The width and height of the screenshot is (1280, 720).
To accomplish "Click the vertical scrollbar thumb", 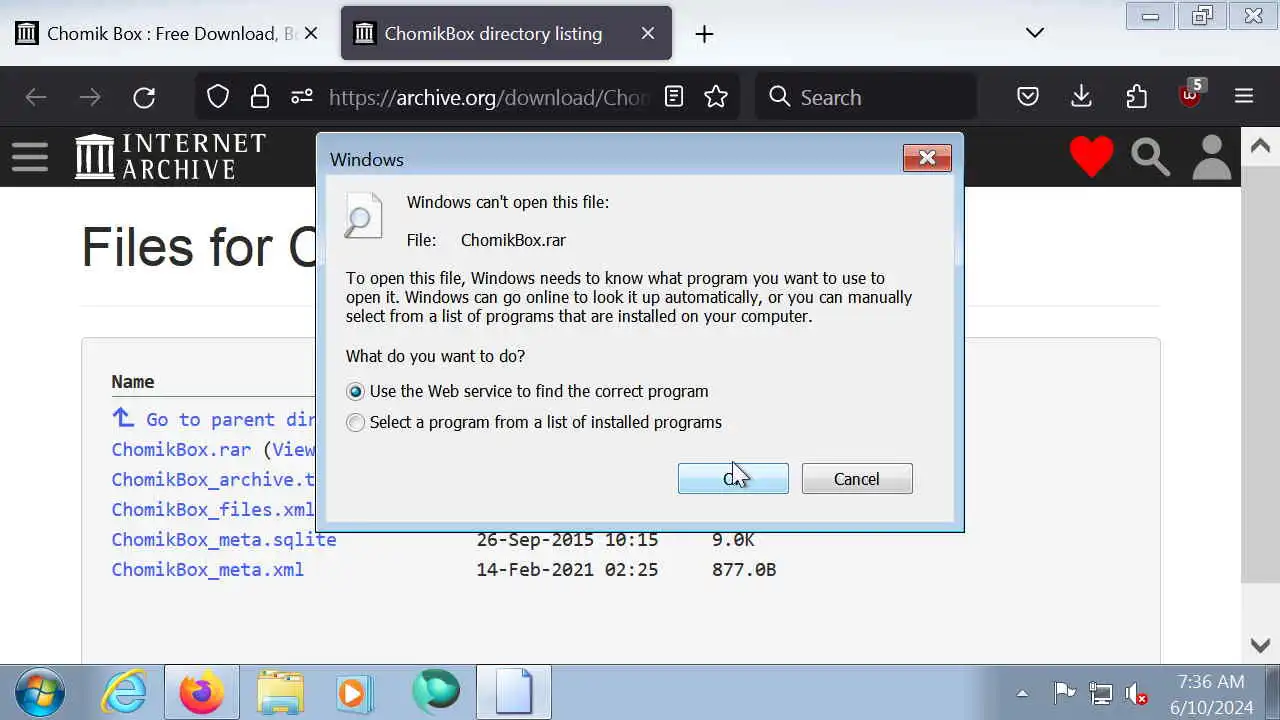I will pos(1260,375).
